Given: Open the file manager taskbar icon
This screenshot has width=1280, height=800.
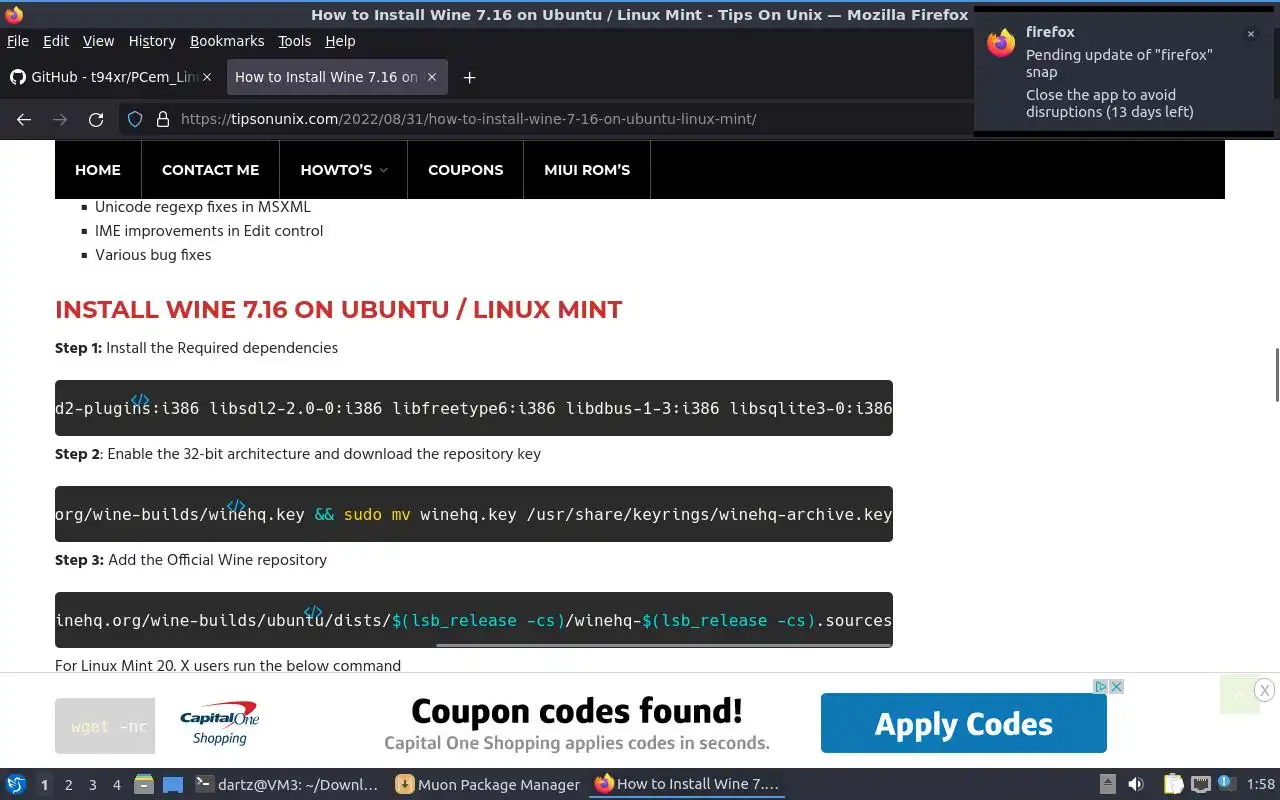Looking at the screenshot, I should pyautogui.click(x=143, y=784).
